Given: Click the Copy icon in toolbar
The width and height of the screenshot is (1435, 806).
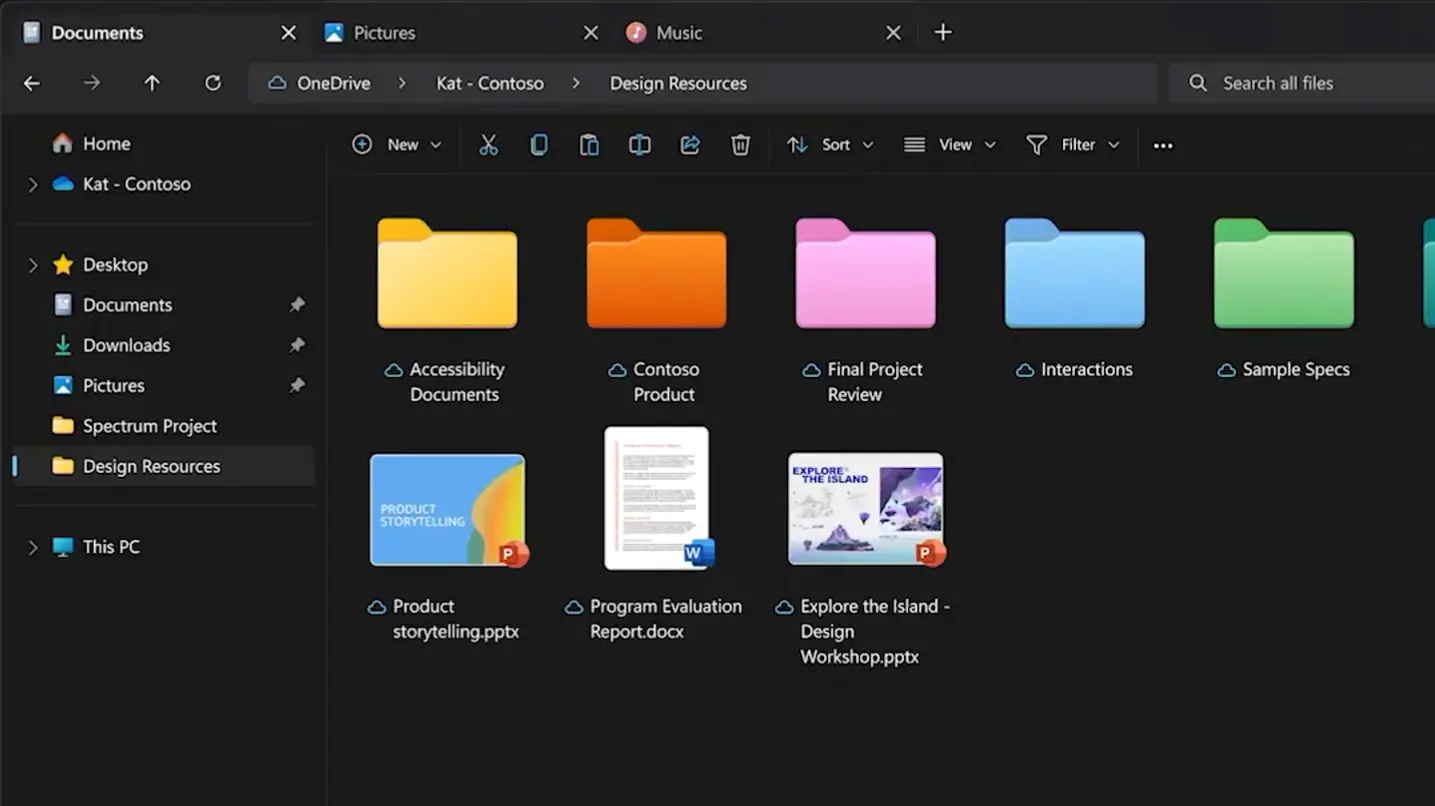Looking at the screenshot, I should click(x=539, y=145).
